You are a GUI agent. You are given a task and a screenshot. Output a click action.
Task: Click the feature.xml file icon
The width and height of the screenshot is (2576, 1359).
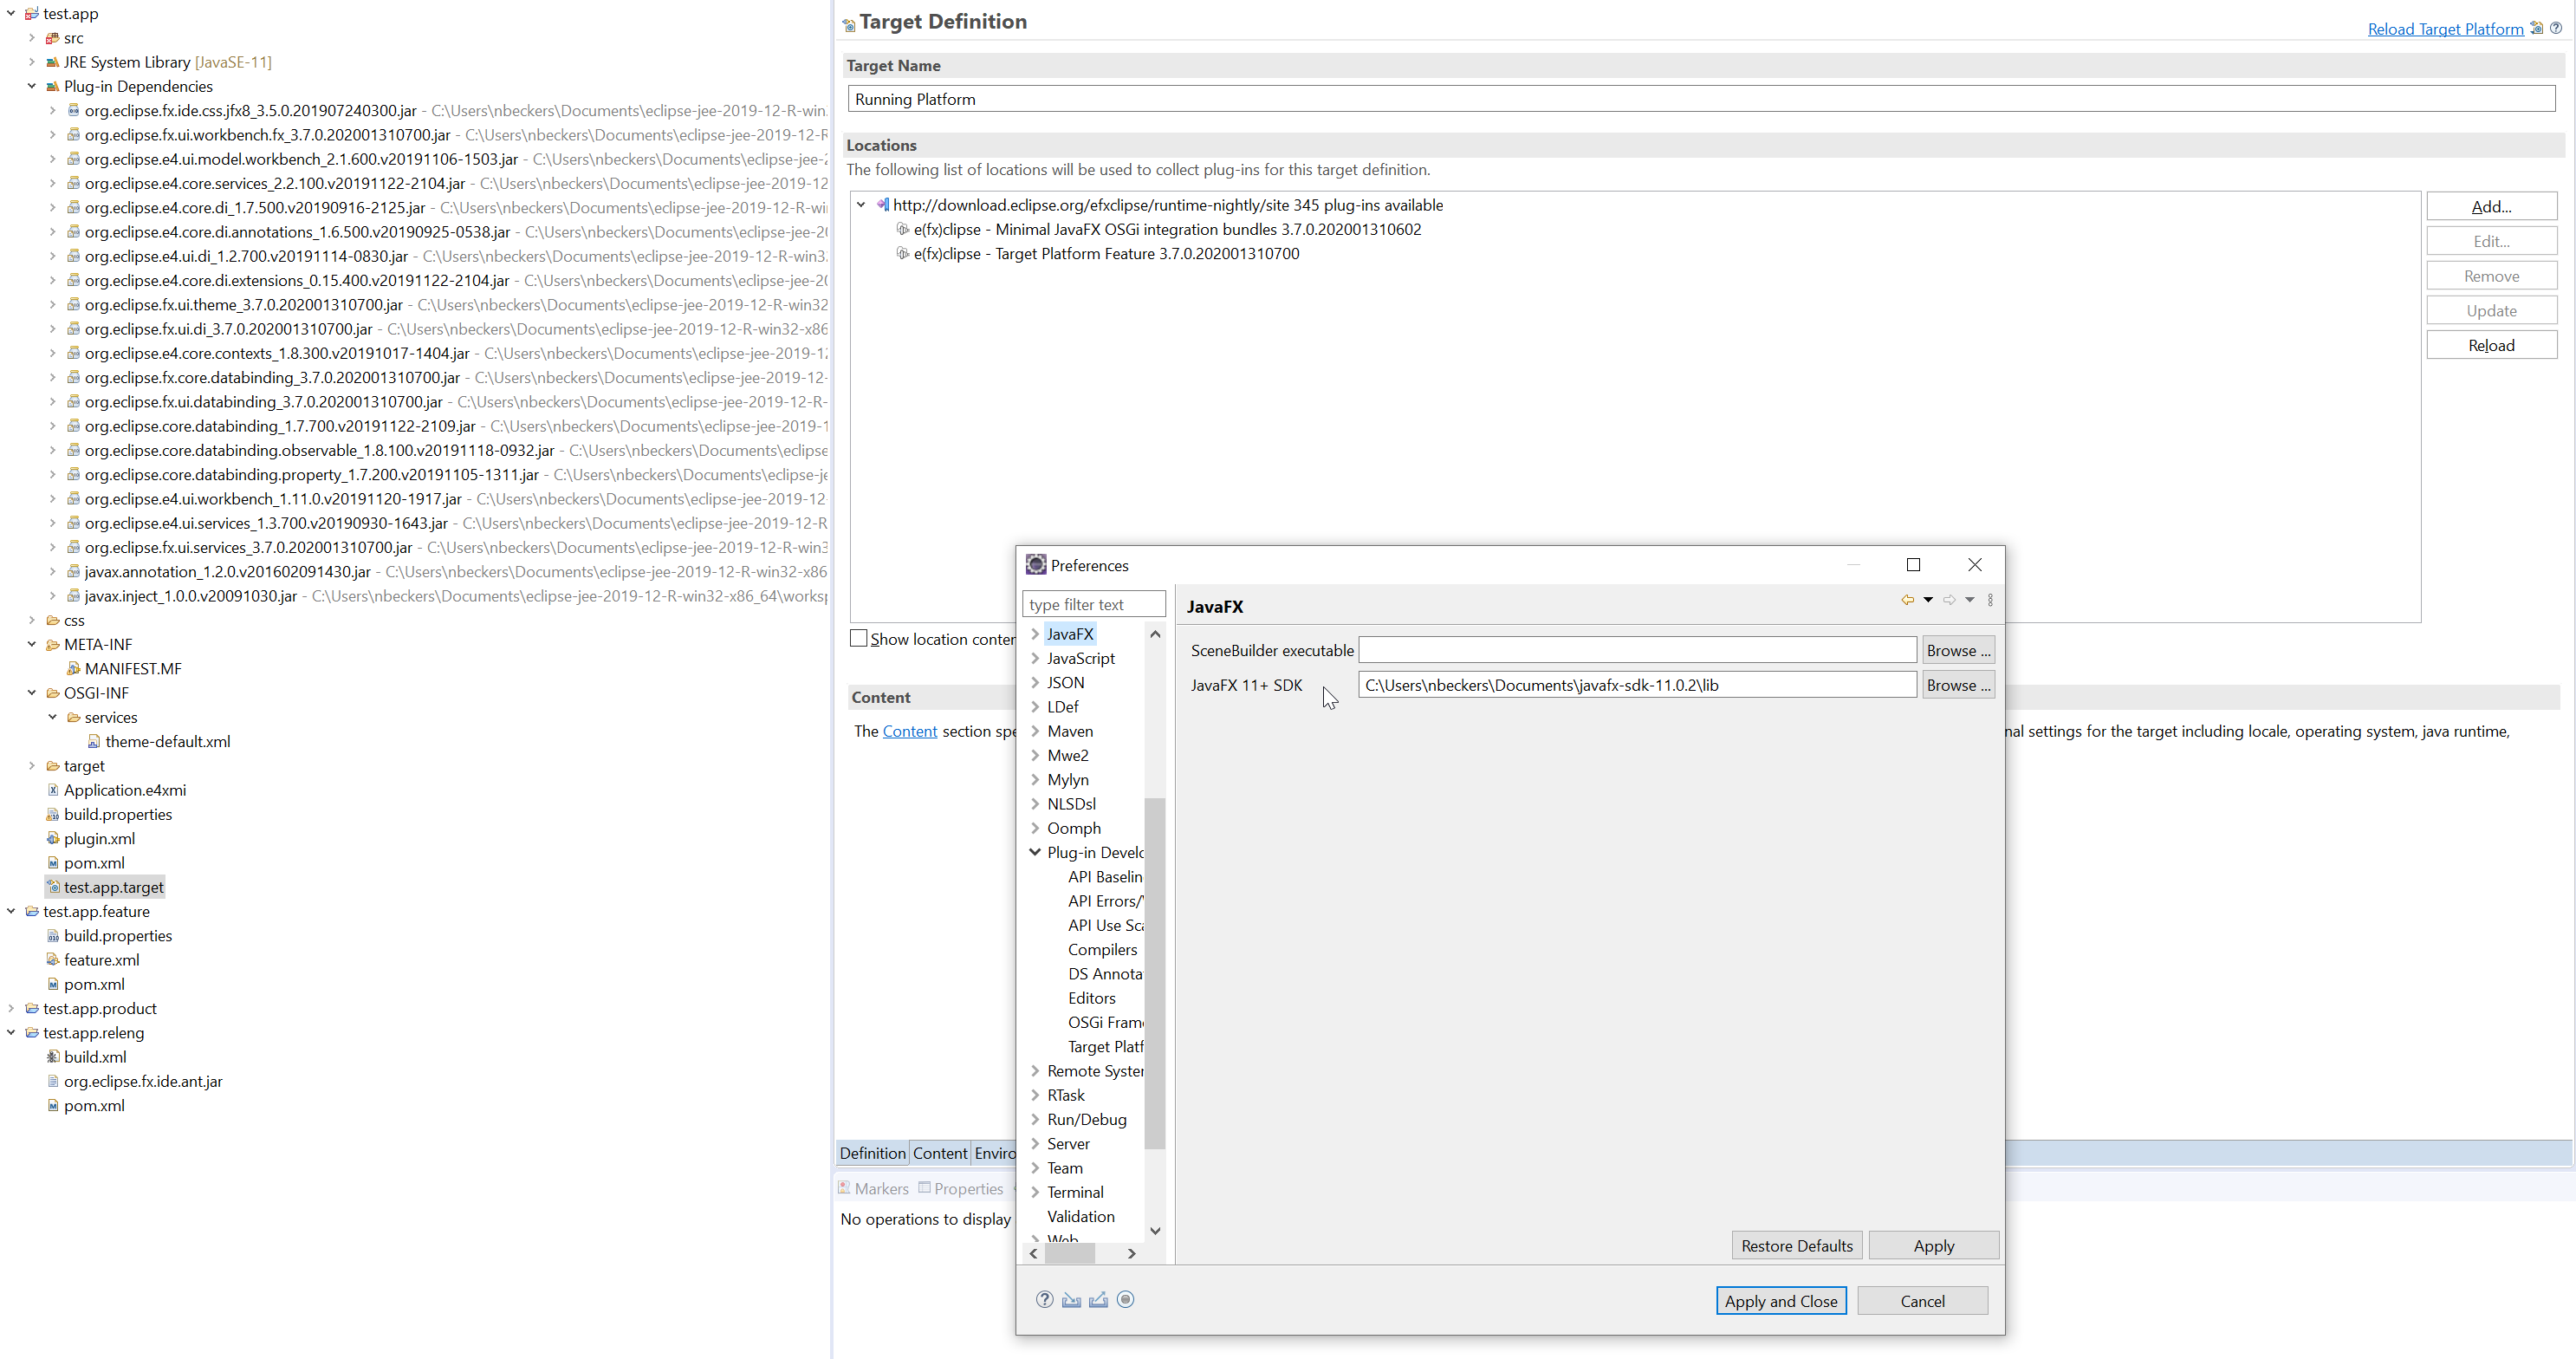tap(53, 959)
